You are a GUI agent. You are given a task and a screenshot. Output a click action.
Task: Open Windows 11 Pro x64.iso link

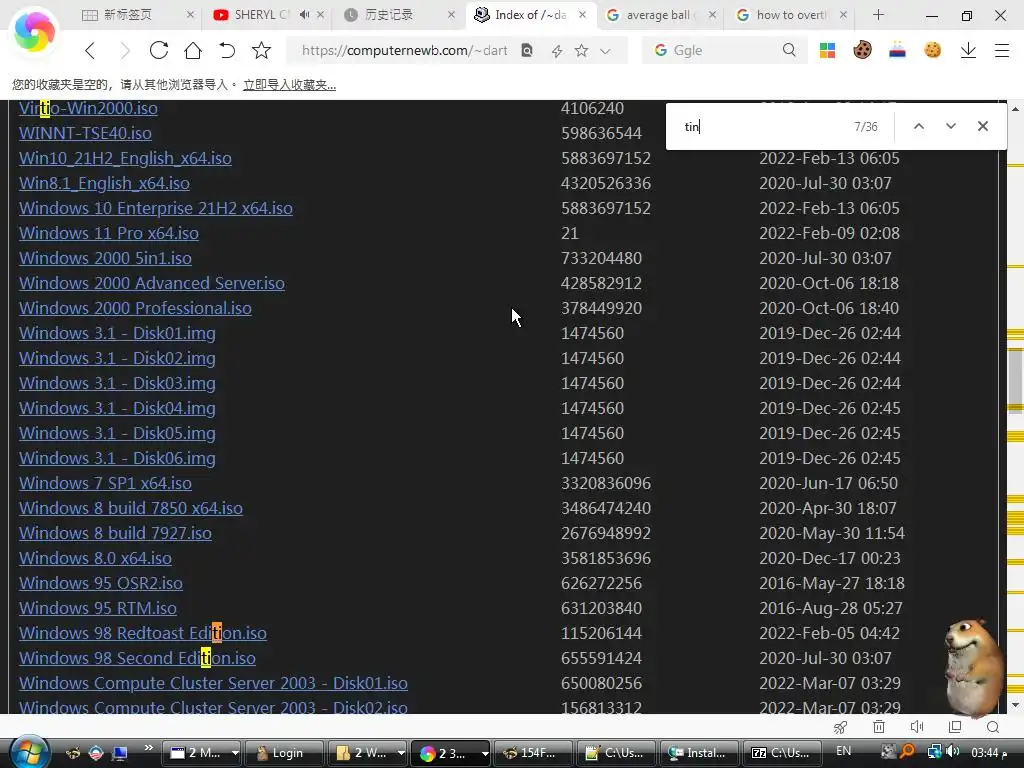coord(109,233)
